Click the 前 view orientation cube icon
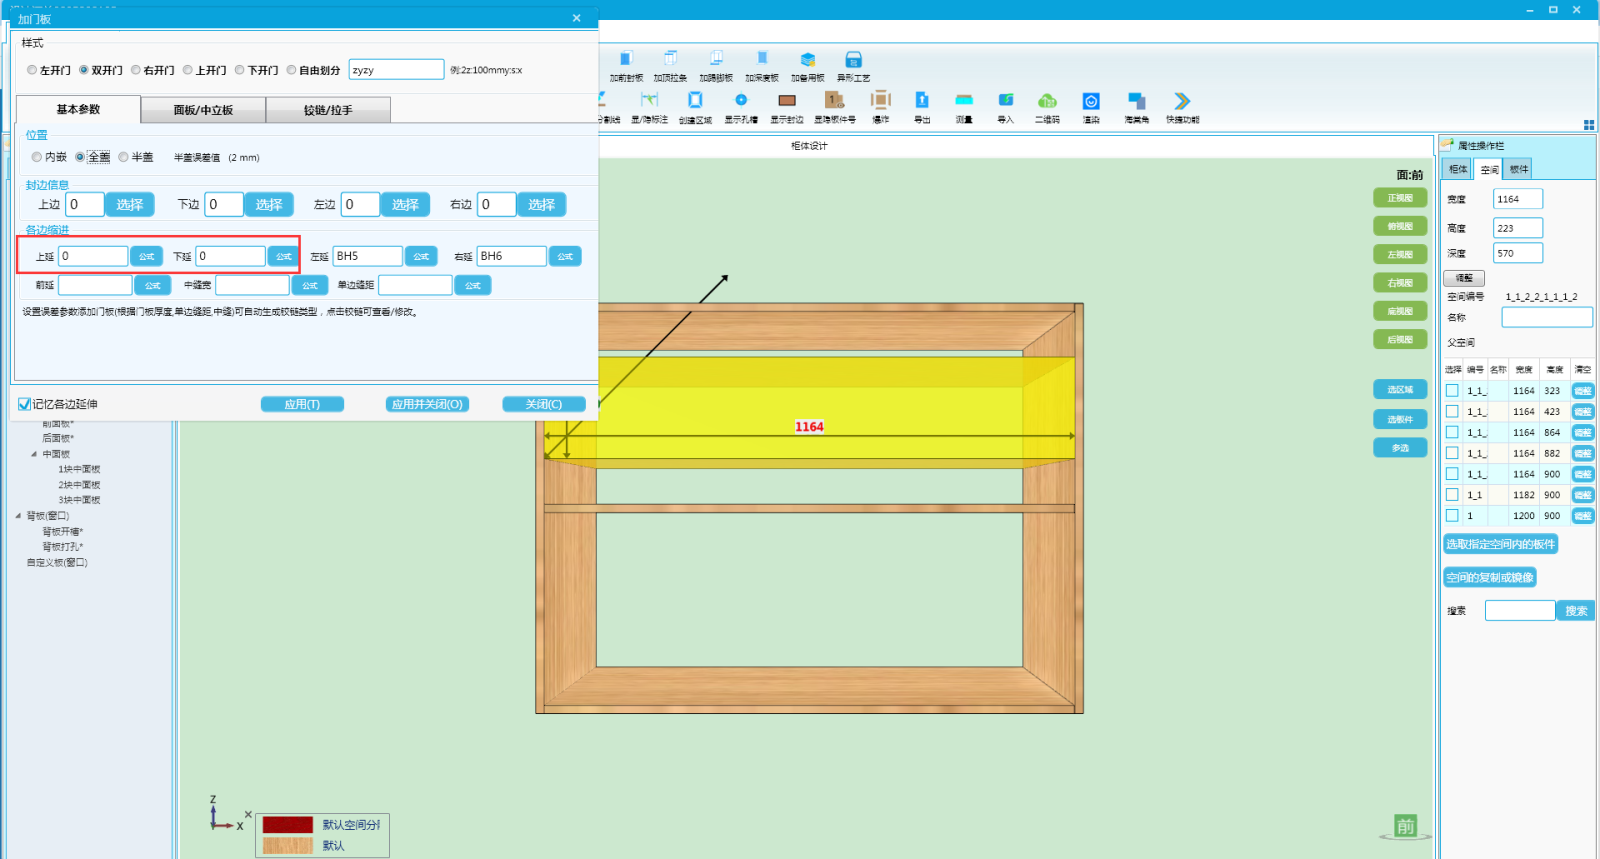The image size is (1600, 859). pyautogui.click(x=1405, y=826)
